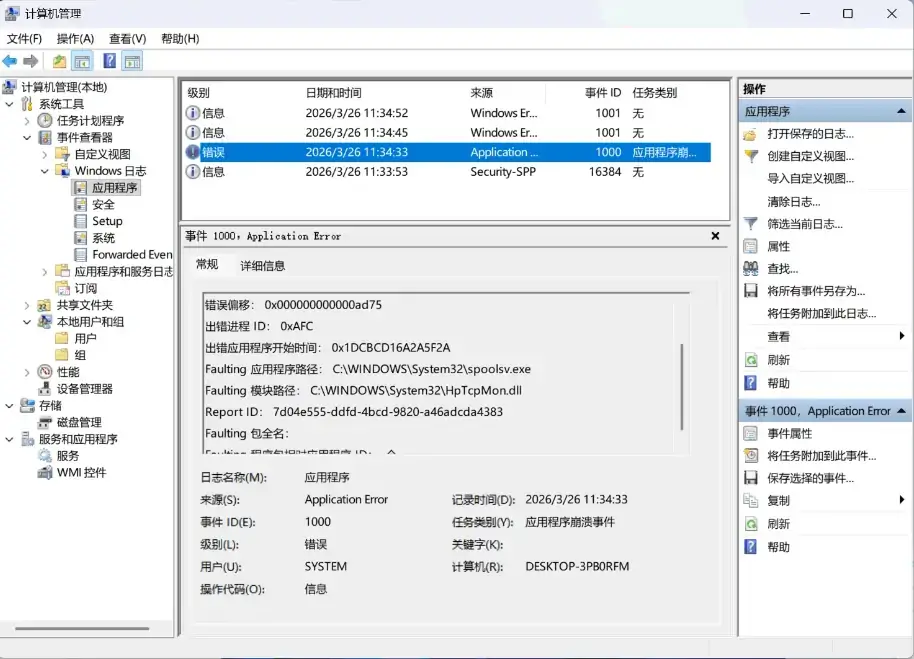Toggle the show/hide console tree icon
Viewport: 914px width, 659px height.
pyautogui.click(x=82, y=61)
